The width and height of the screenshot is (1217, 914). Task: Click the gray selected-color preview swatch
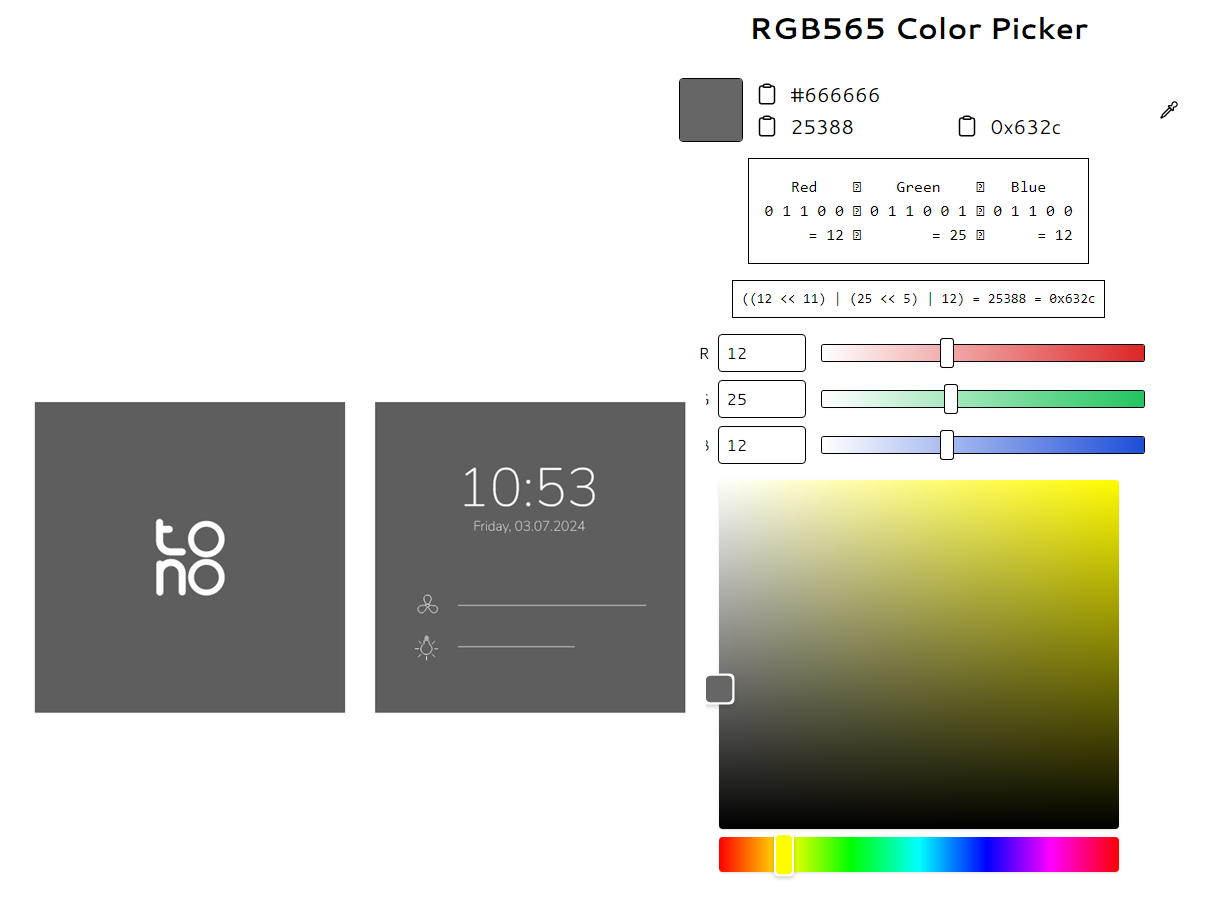click(x=711, y=110)
